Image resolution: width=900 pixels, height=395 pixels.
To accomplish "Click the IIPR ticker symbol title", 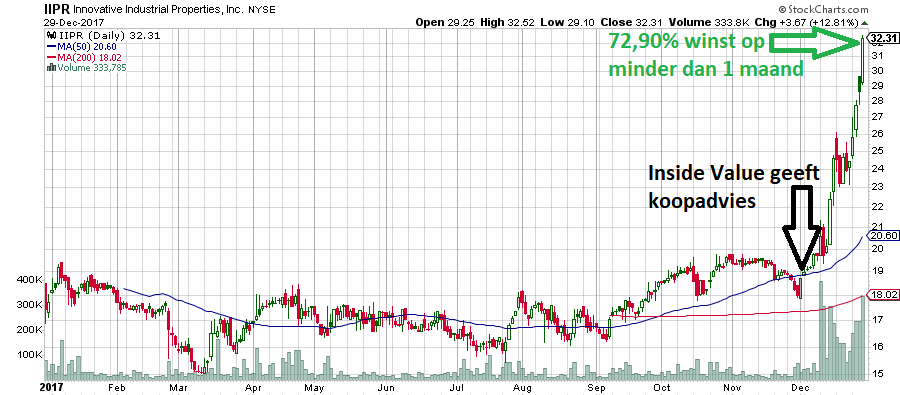I will click(x=57, y=10).
